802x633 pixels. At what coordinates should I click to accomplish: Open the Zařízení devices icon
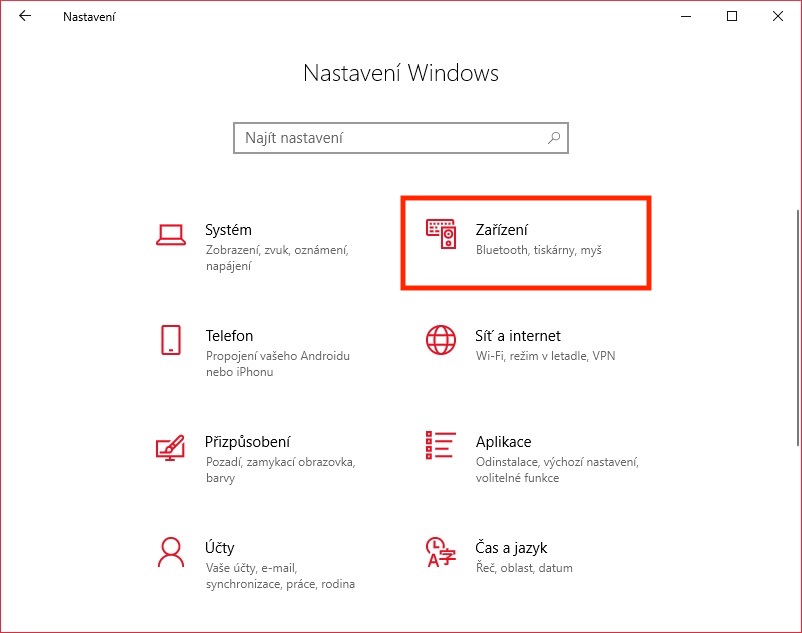[441, 235]
